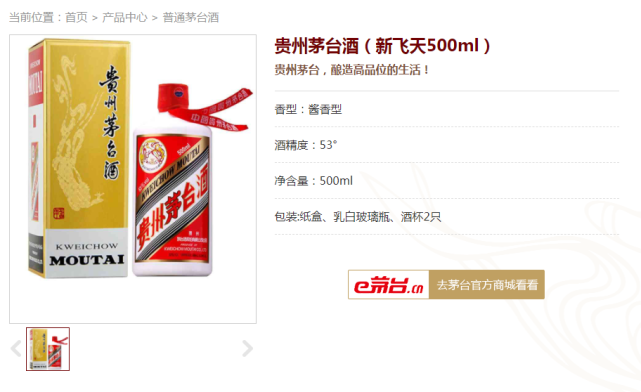Click the next thumbnail arrow
641x392 pixels.
pos(247,349)
